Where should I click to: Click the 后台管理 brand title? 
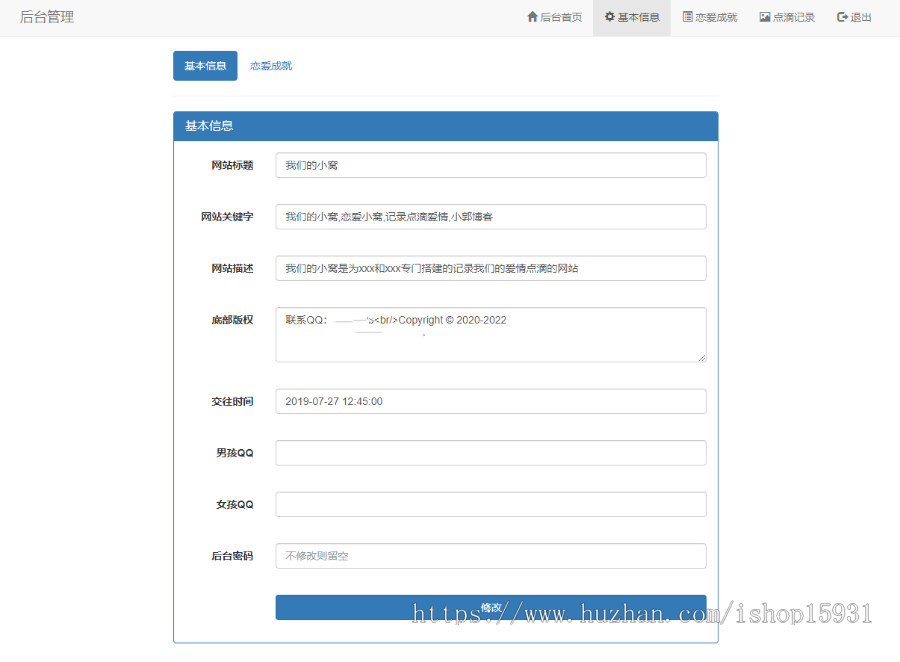pyautogui.click(x=47, y=17)
